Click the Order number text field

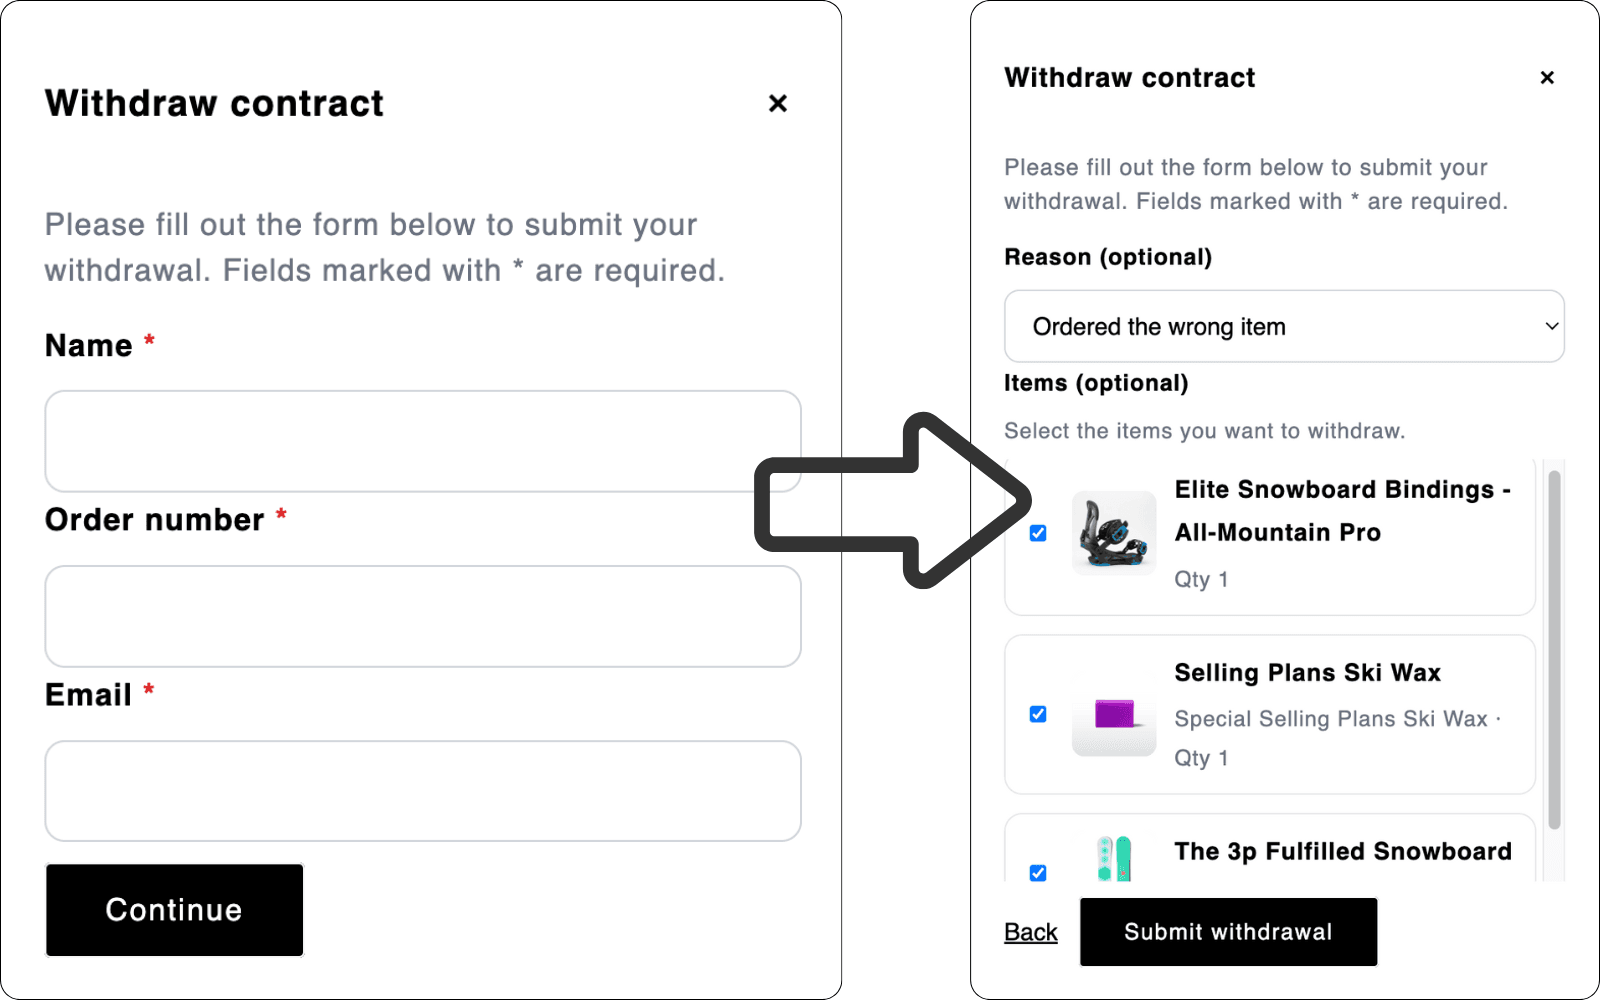[x=421, y=616]
